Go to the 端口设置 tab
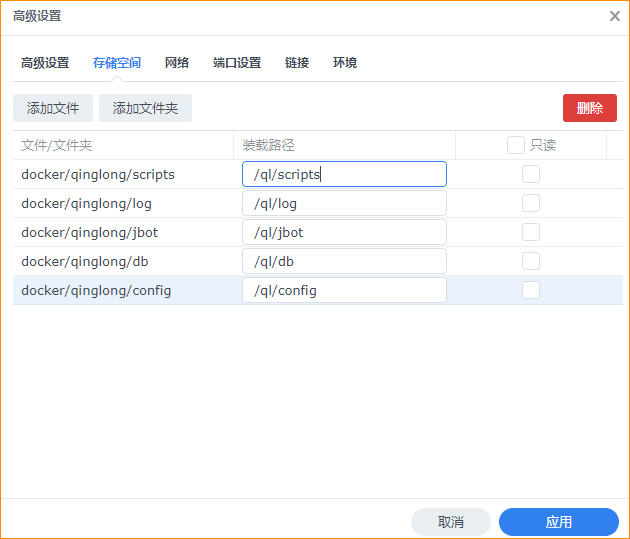Viewport: 630px width, 539px height. coord(237,63)
